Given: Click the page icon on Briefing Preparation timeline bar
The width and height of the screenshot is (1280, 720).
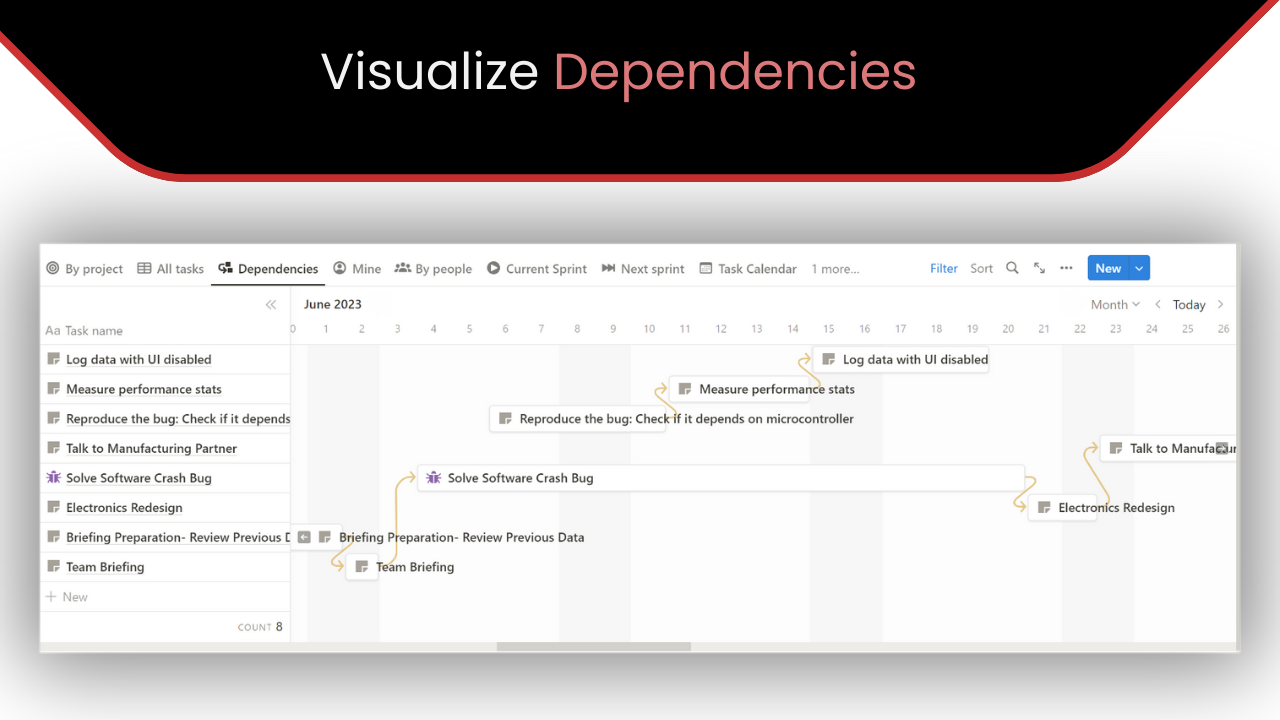Looking at the screenshot, I should point(325,537).
